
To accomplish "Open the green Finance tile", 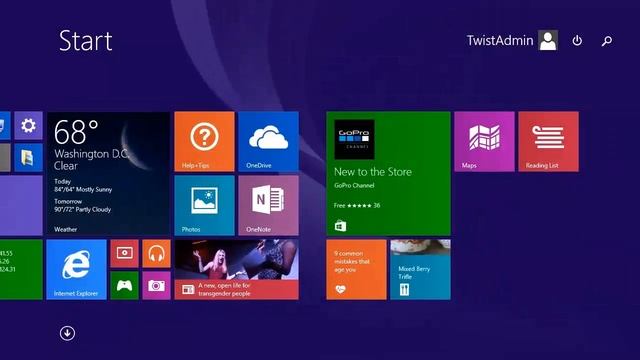I will 21,270.
